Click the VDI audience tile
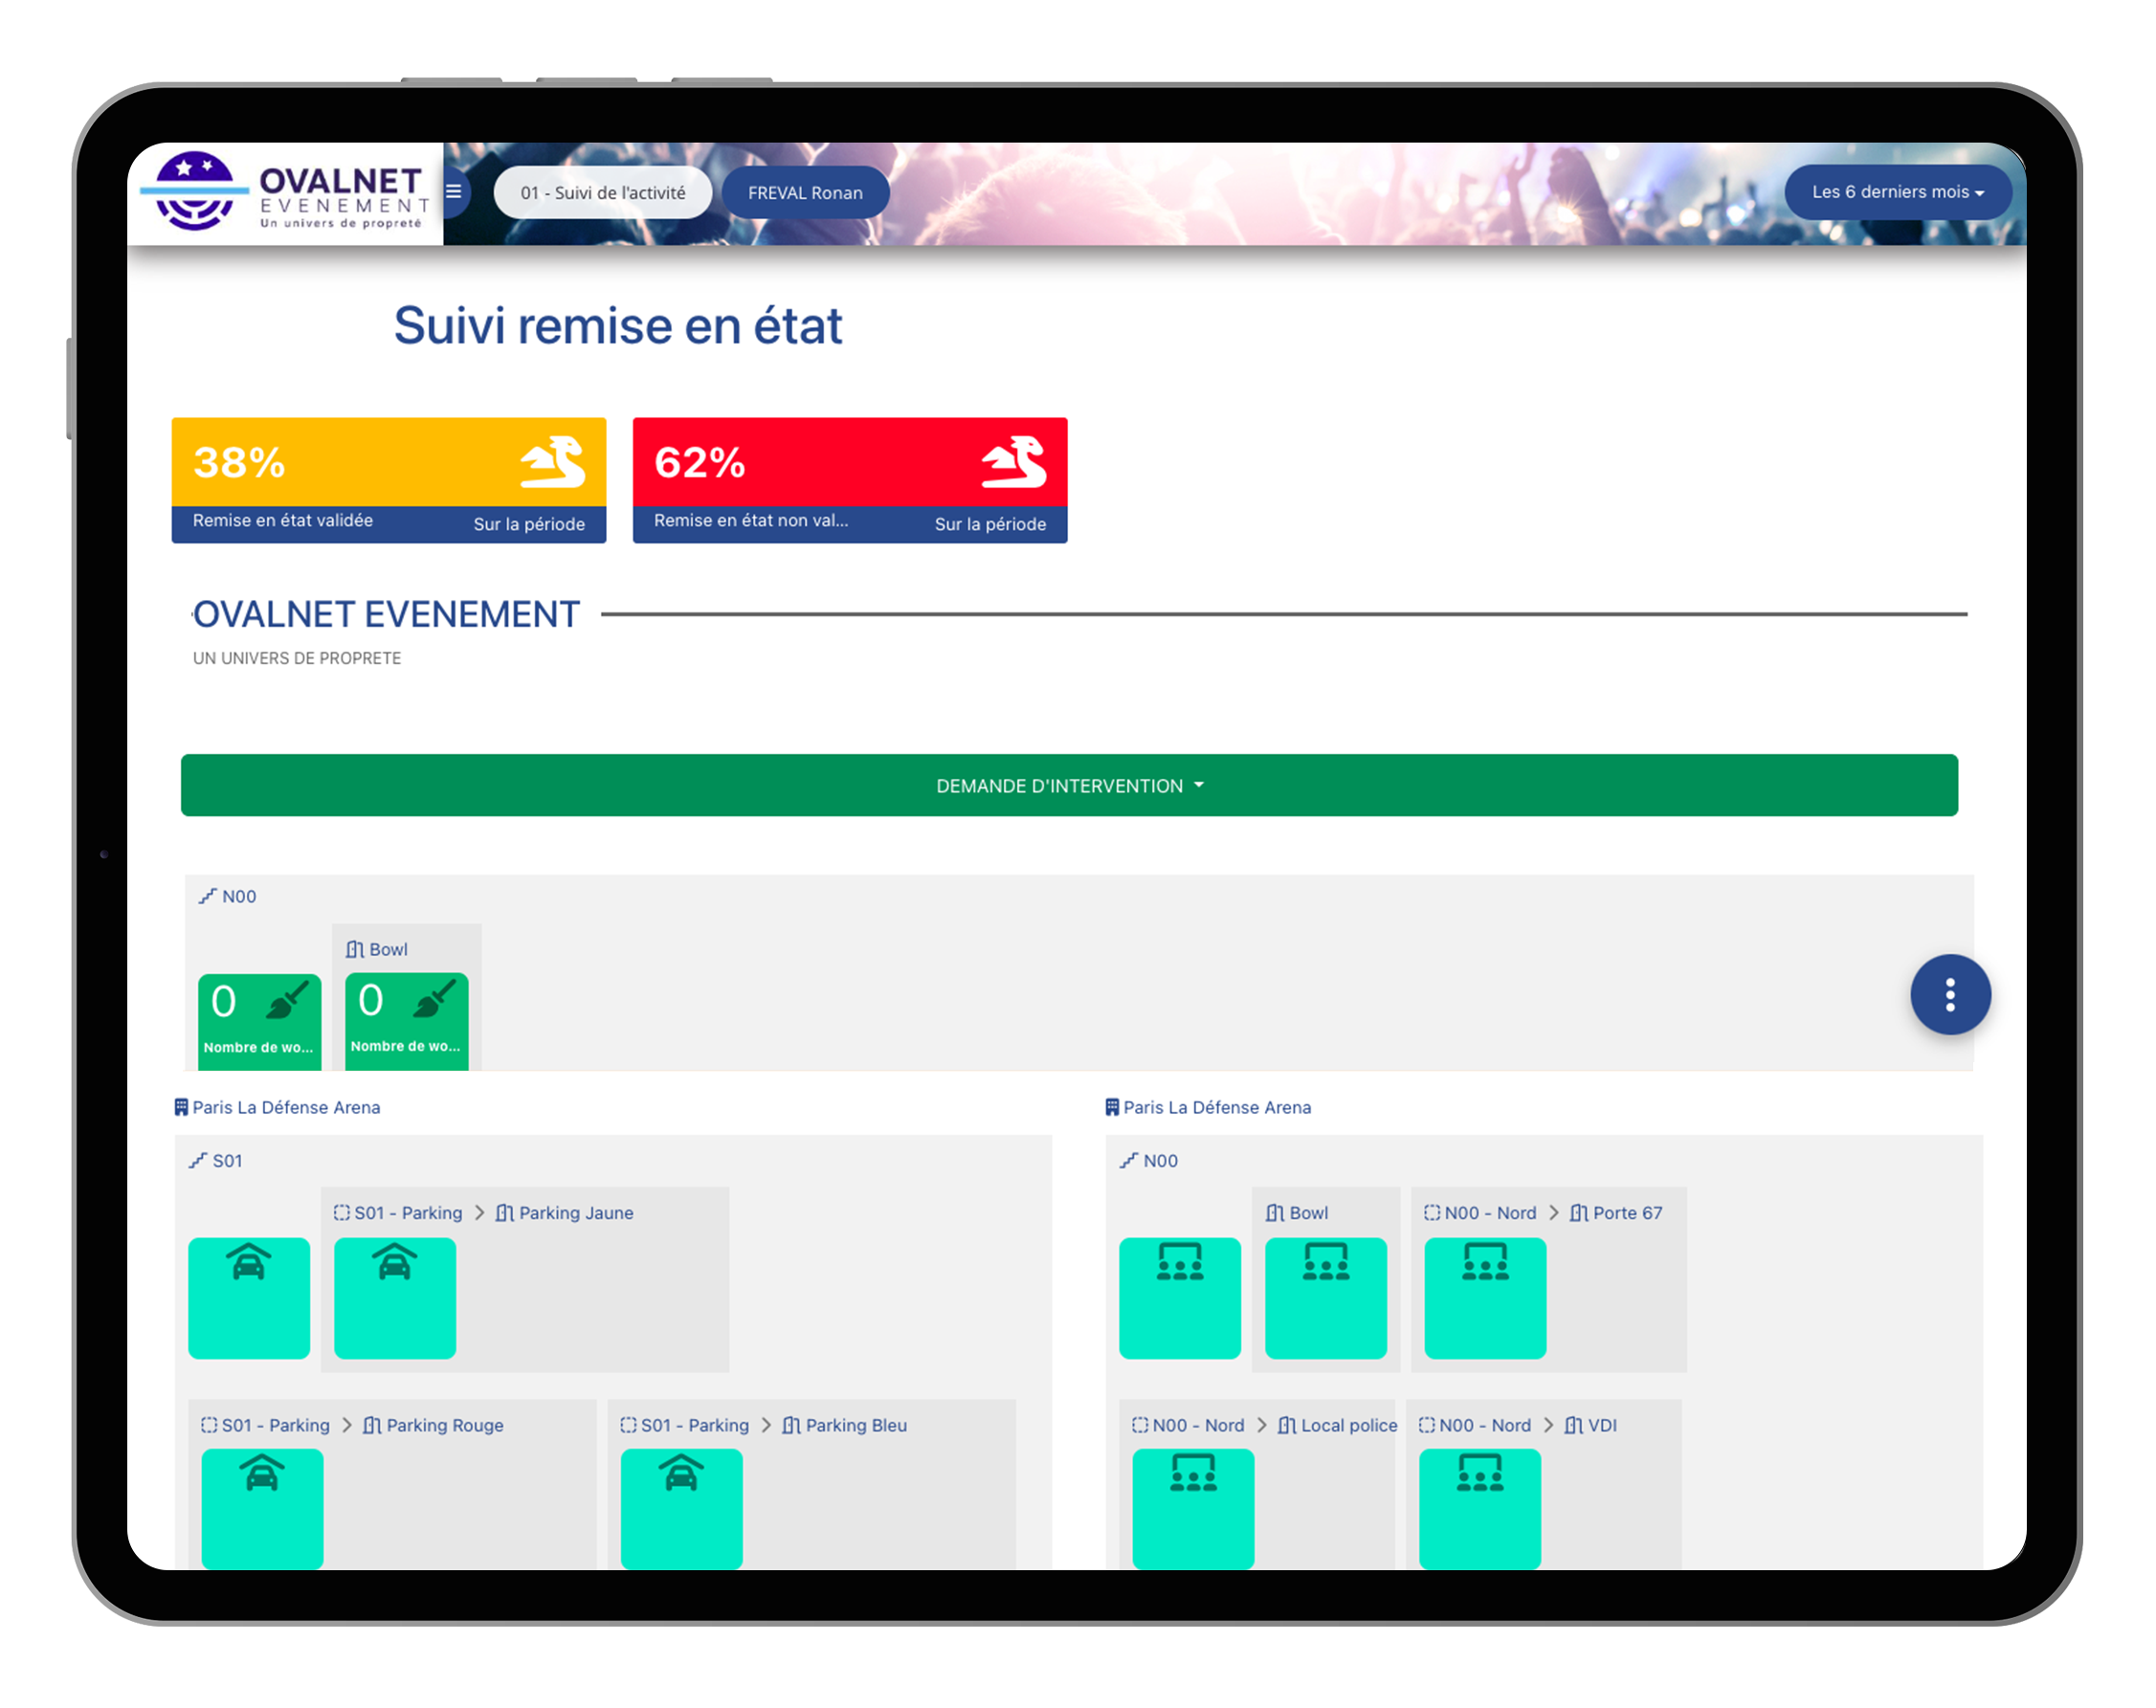 1479,1507
